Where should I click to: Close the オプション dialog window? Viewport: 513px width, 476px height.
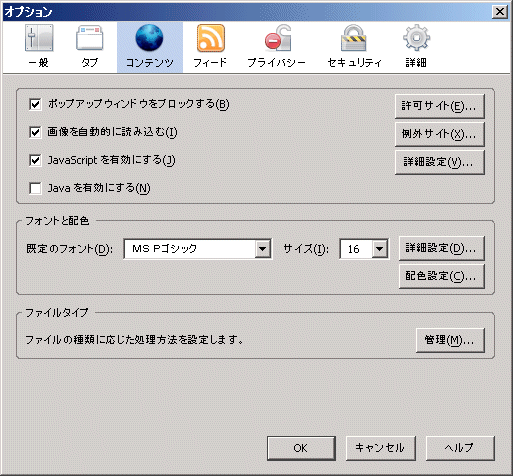click(500, 12)
